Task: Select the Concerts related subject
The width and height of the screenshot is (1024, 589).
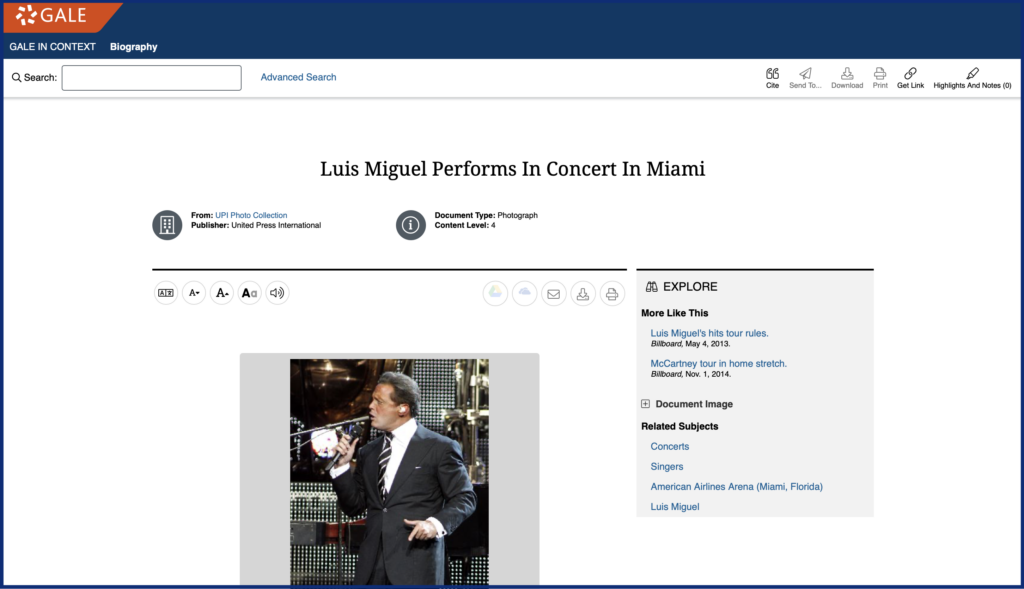Action: click(669, 446)
